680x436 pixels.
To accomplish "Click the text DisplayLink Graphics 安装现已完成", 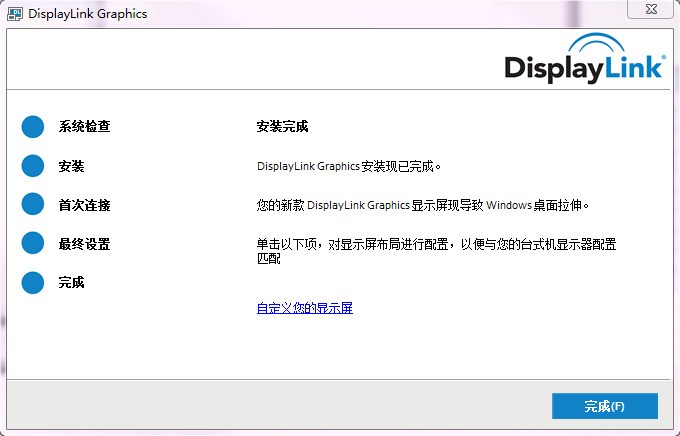I will (x=349, y=166).
